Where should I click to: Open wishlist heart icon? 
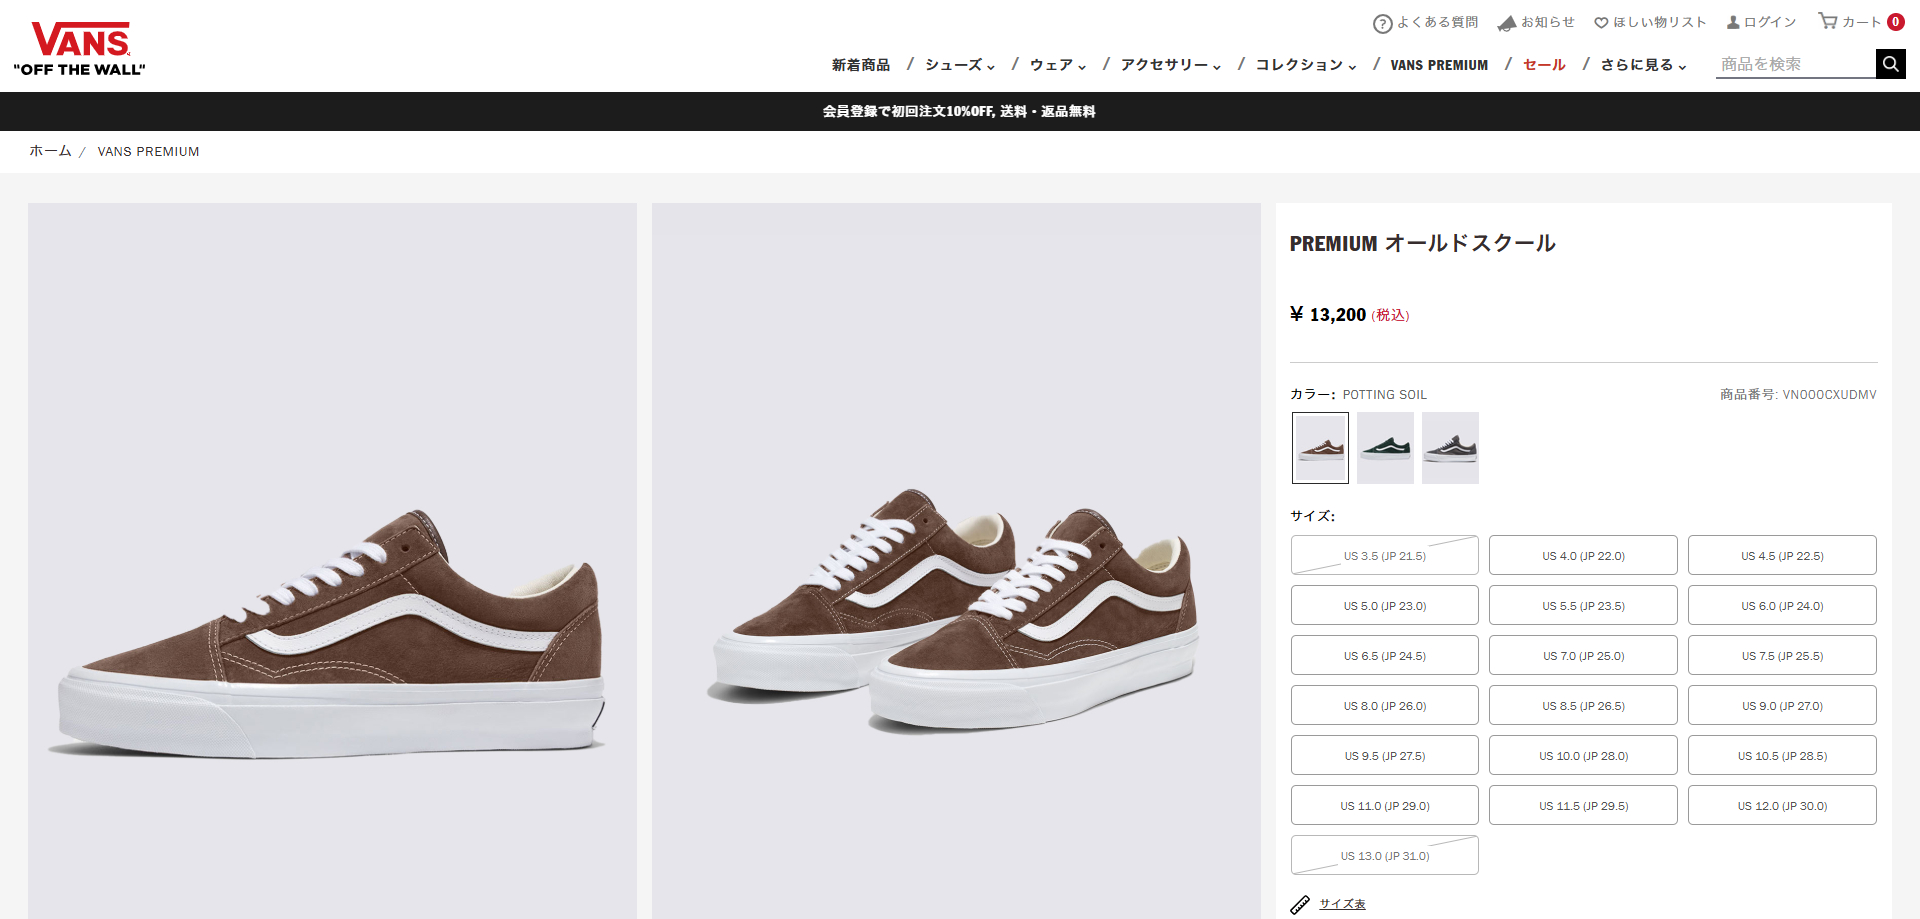(x=1601, y=23)
